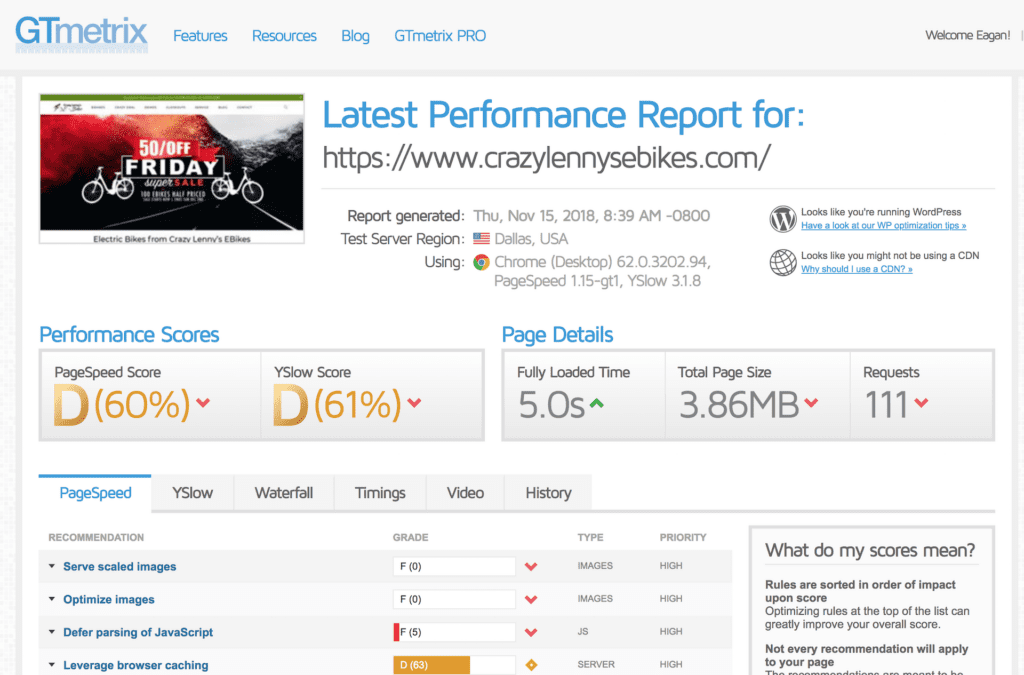Screen dimensions: 1024x675
Task: Click the 3.86MB total page size value
Action: (739, 405)
